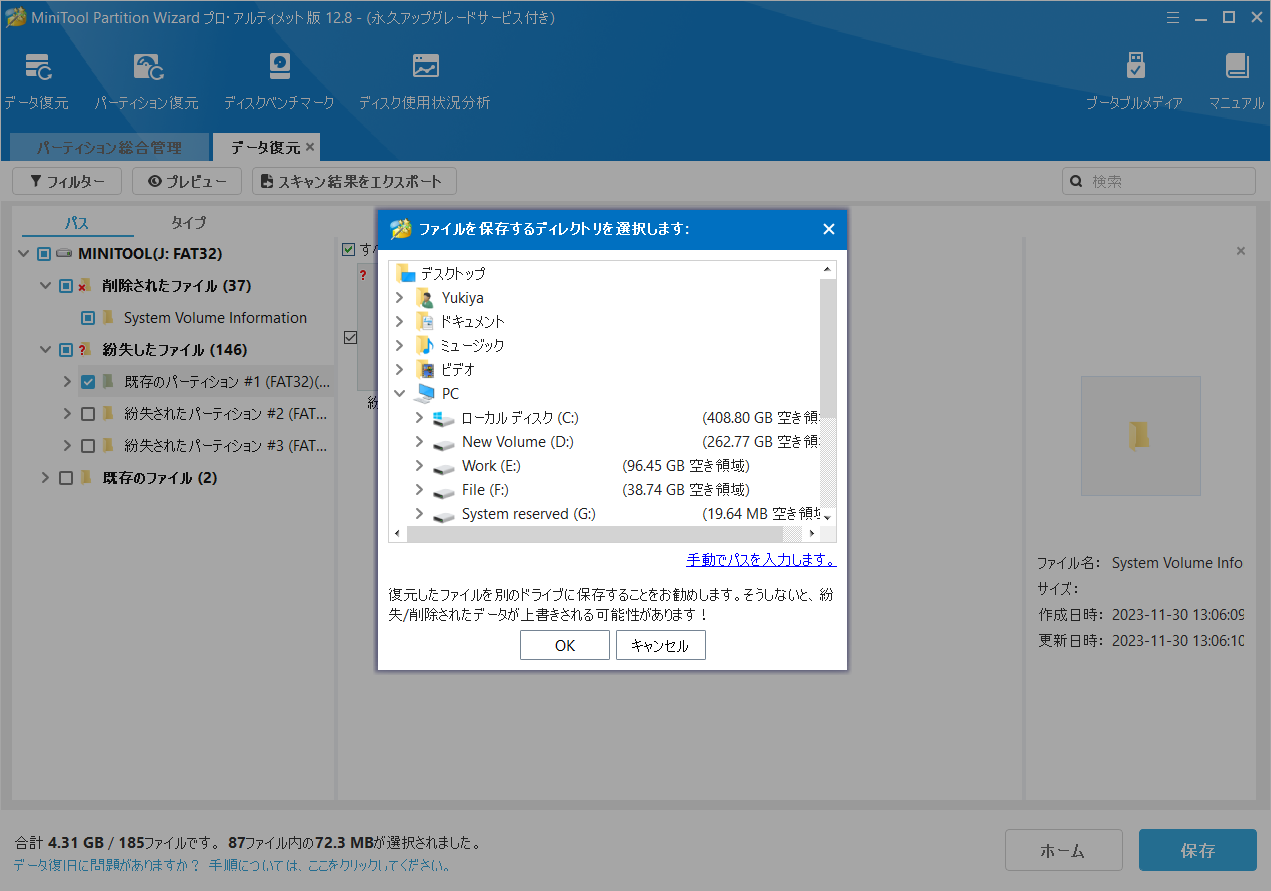Click lost files (紛失したファイル) folder icon

[x=84, y=350]
